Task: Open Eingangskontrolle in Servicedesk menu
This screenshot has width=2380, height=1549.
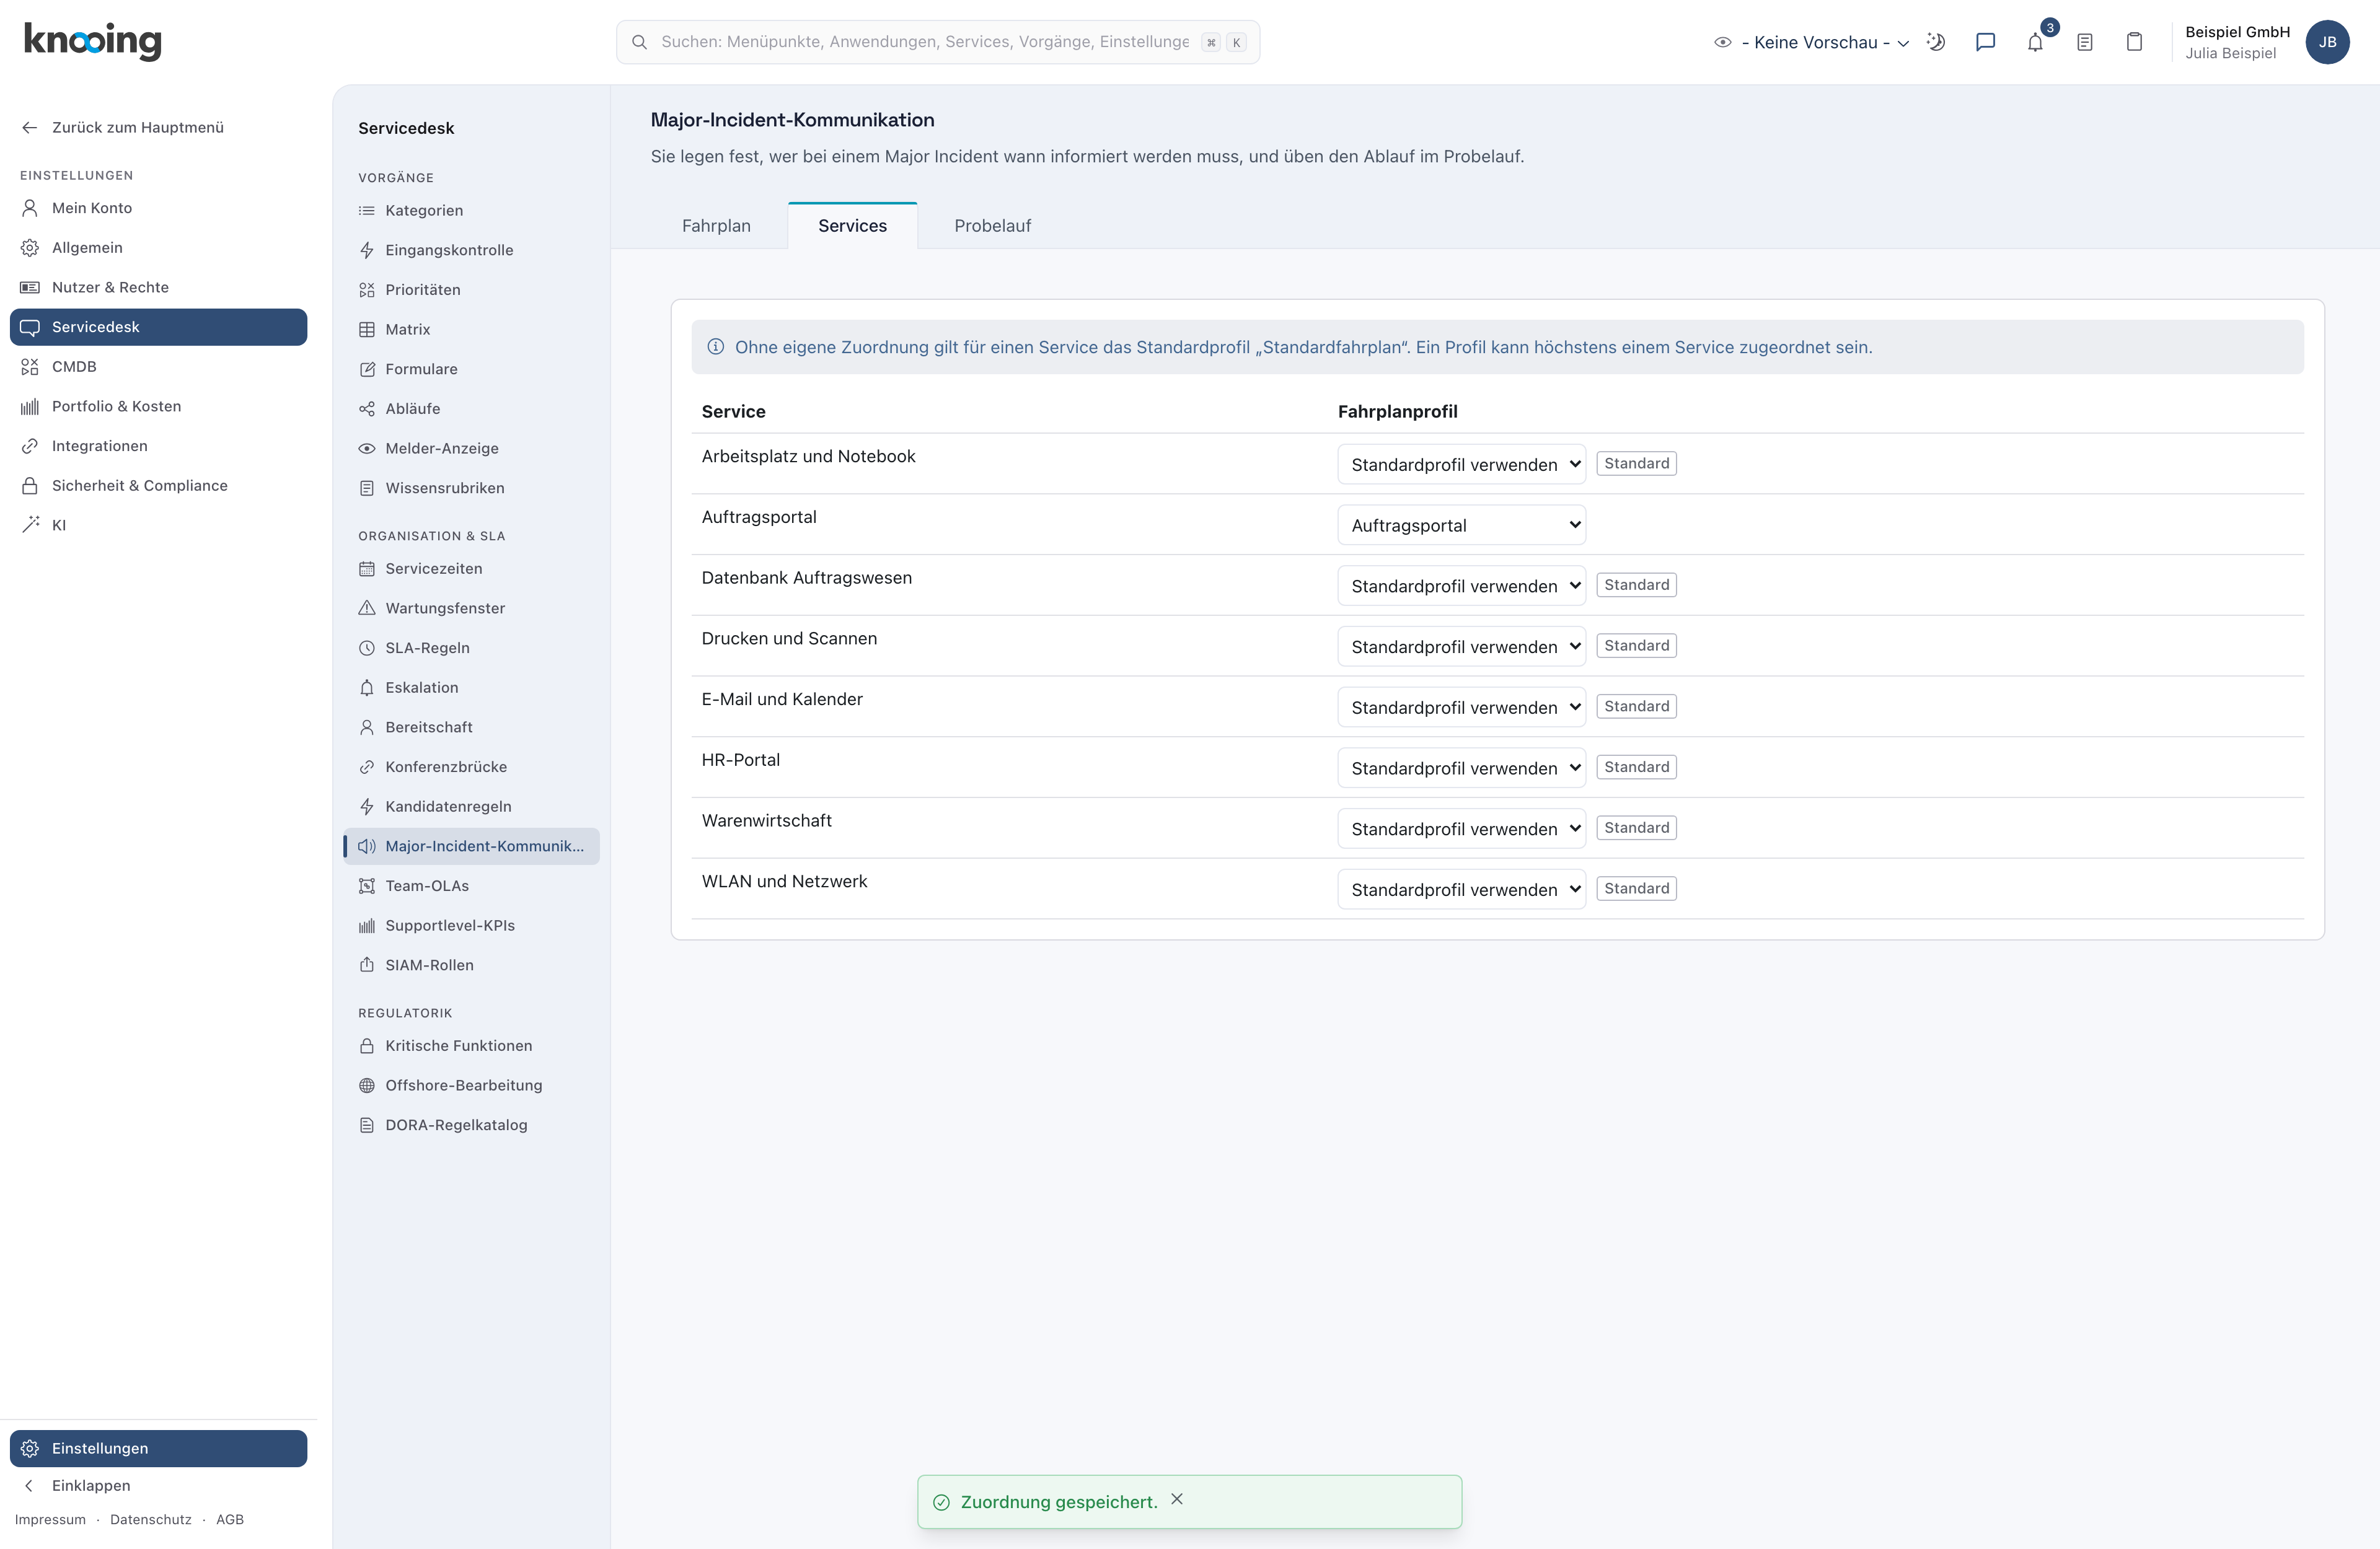Action: coord(471,250)
